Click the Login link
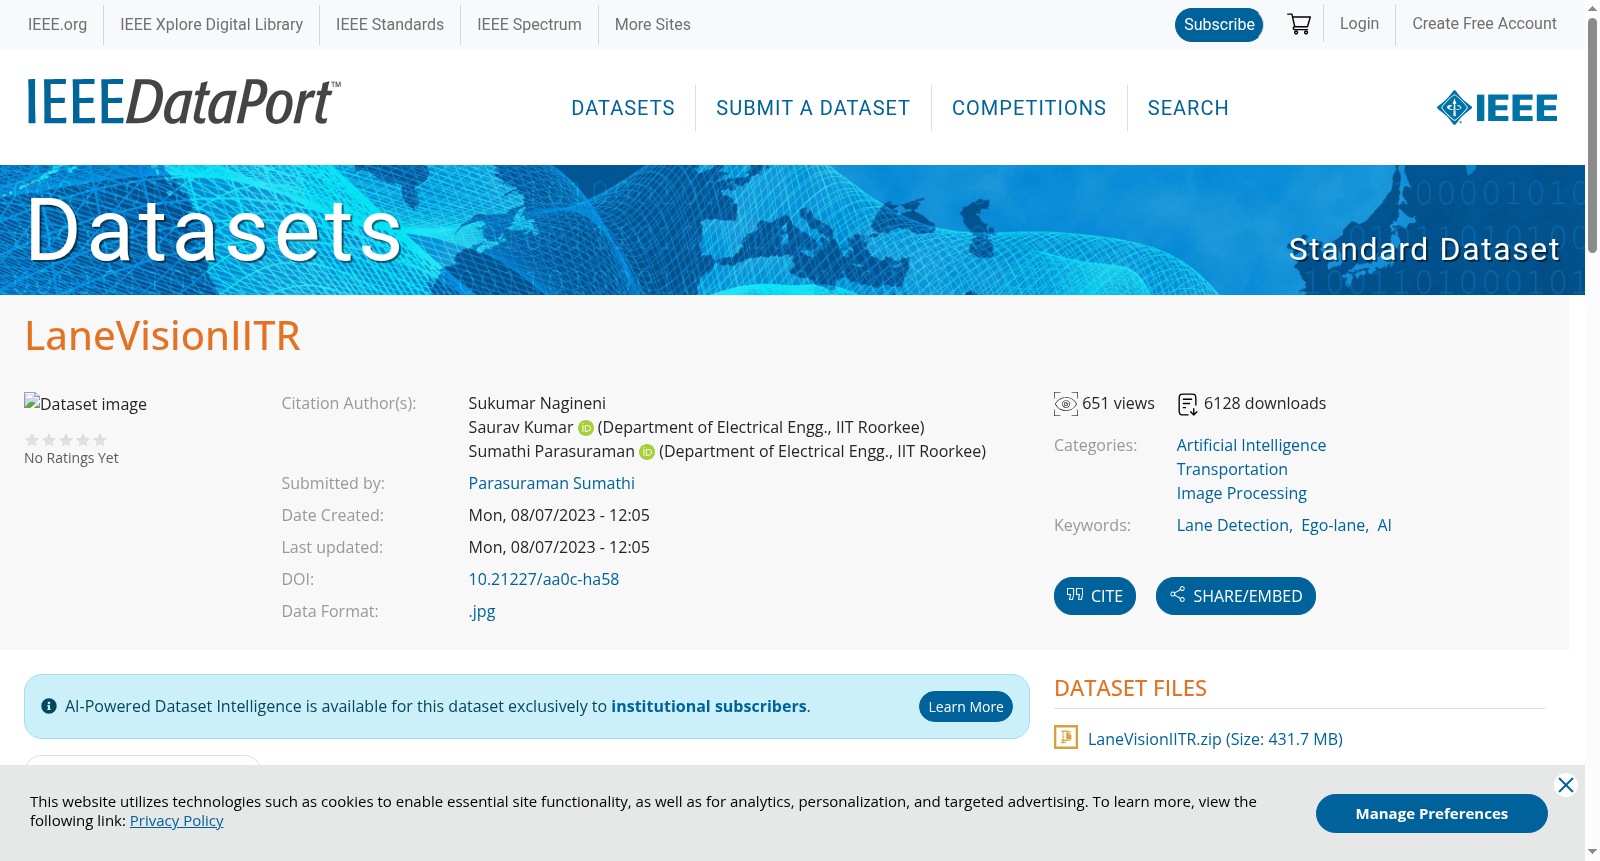Screen dimensions: 1600x861 click(x=1359, y=23)
